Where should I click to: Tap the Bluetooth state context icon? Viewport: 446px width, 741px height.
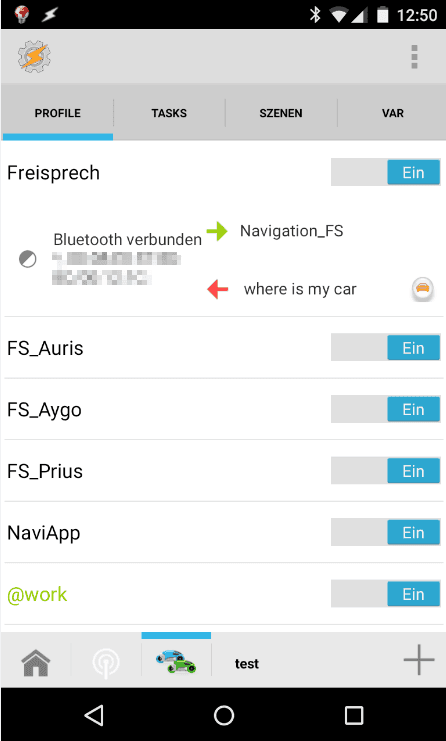click(x=27, y=260)
